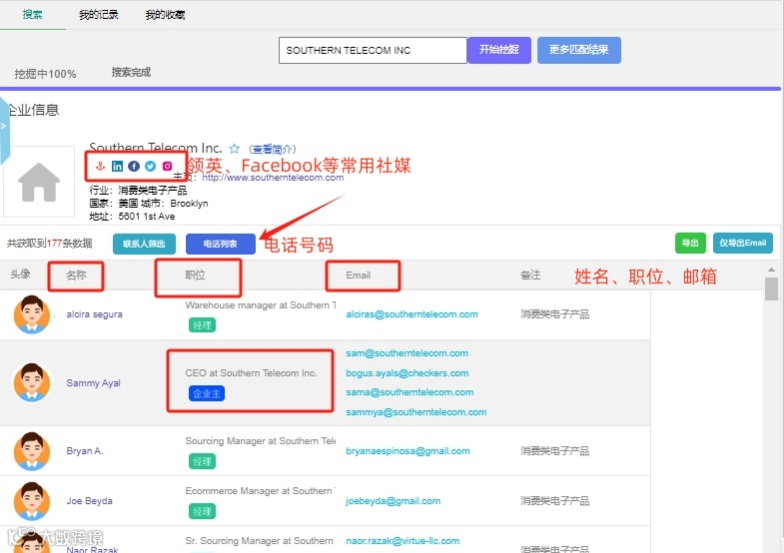The height and width of the screenshot is (553, 784).
Task: Click the contact list scrollbar up arrow
Action: tap(772, 270)
